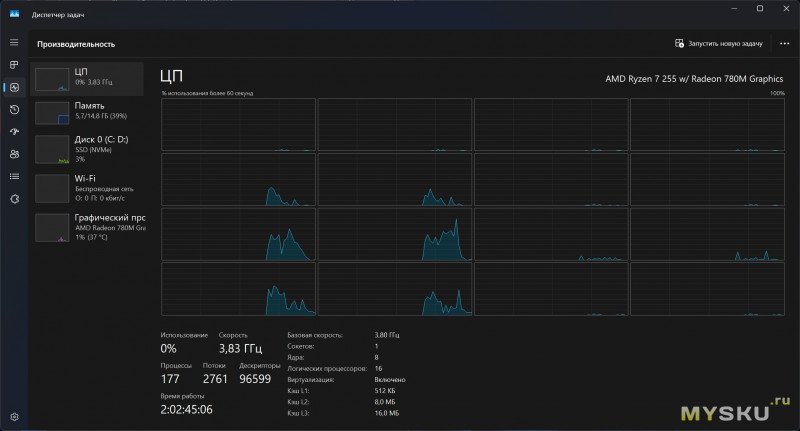This screenshot has width=800, height=431.
Task: Click the ЦП mini usage graph thumbnail
Action: [x=51, y=80]
